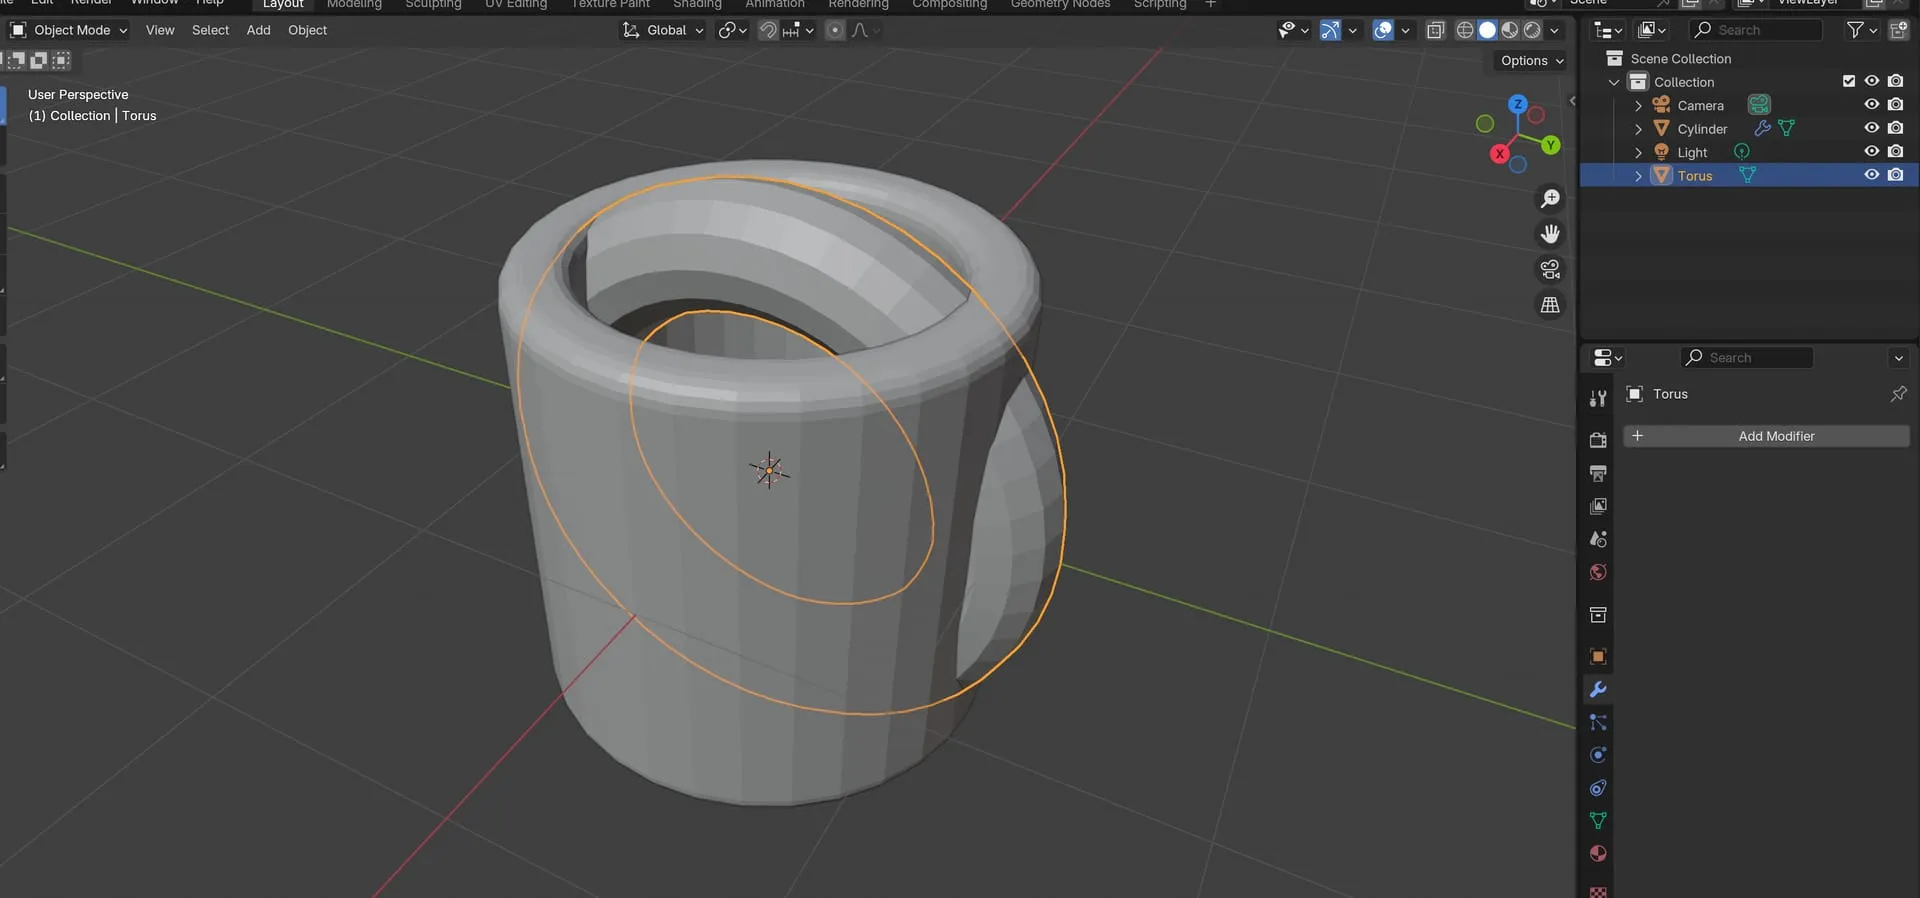
Task: Open the Global transform orientation dropdown
Action: coord(663,31)
